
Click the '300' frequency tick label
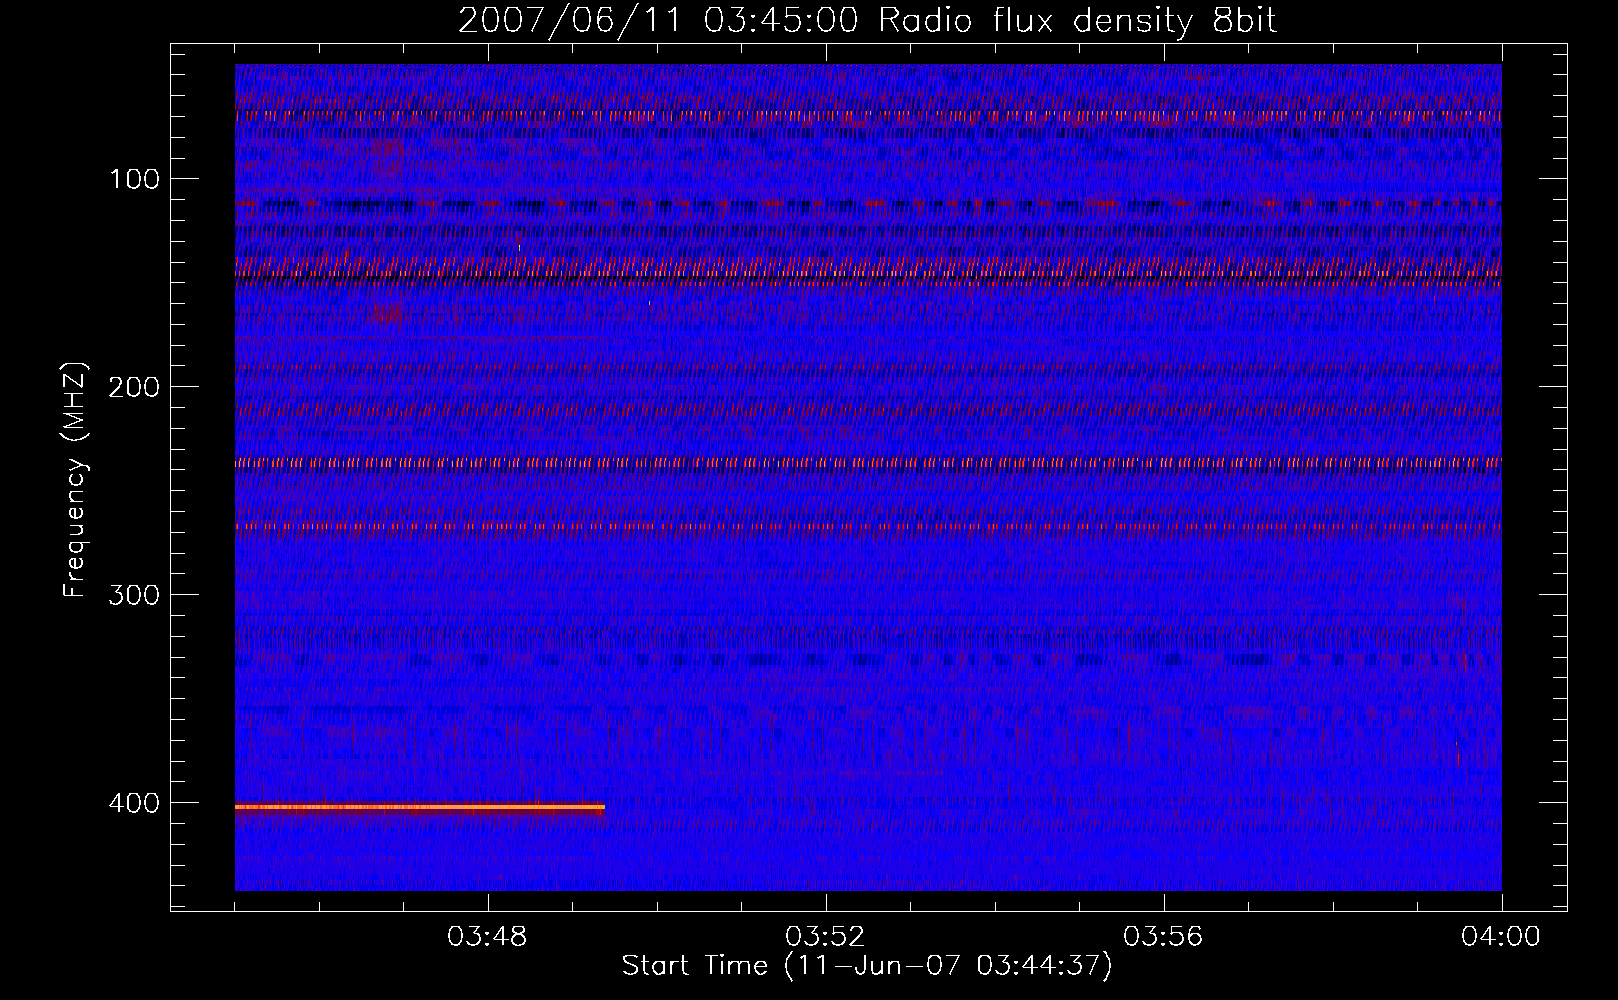pyautogui.click(x=134, y=595)
